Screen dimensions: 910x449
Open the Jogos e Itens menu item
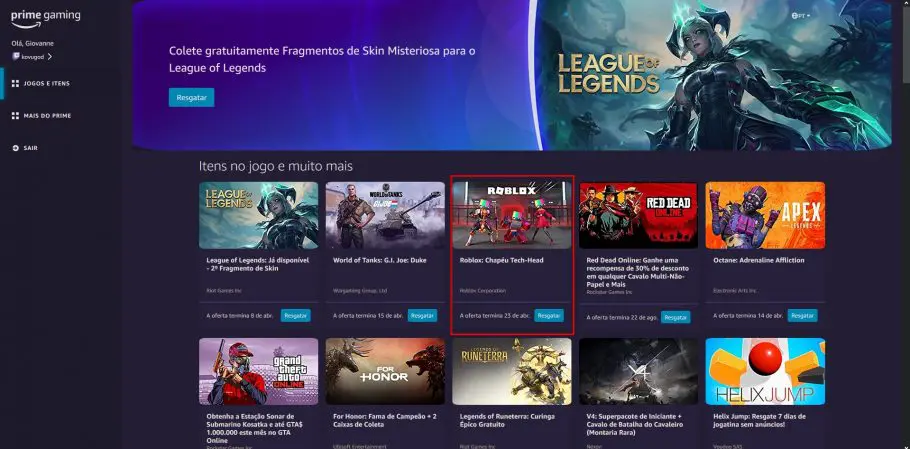coord(46,84)
